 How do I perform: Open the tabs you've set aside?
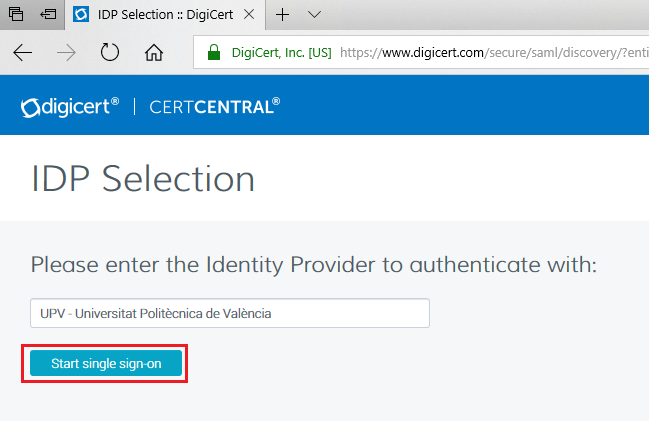17,15
